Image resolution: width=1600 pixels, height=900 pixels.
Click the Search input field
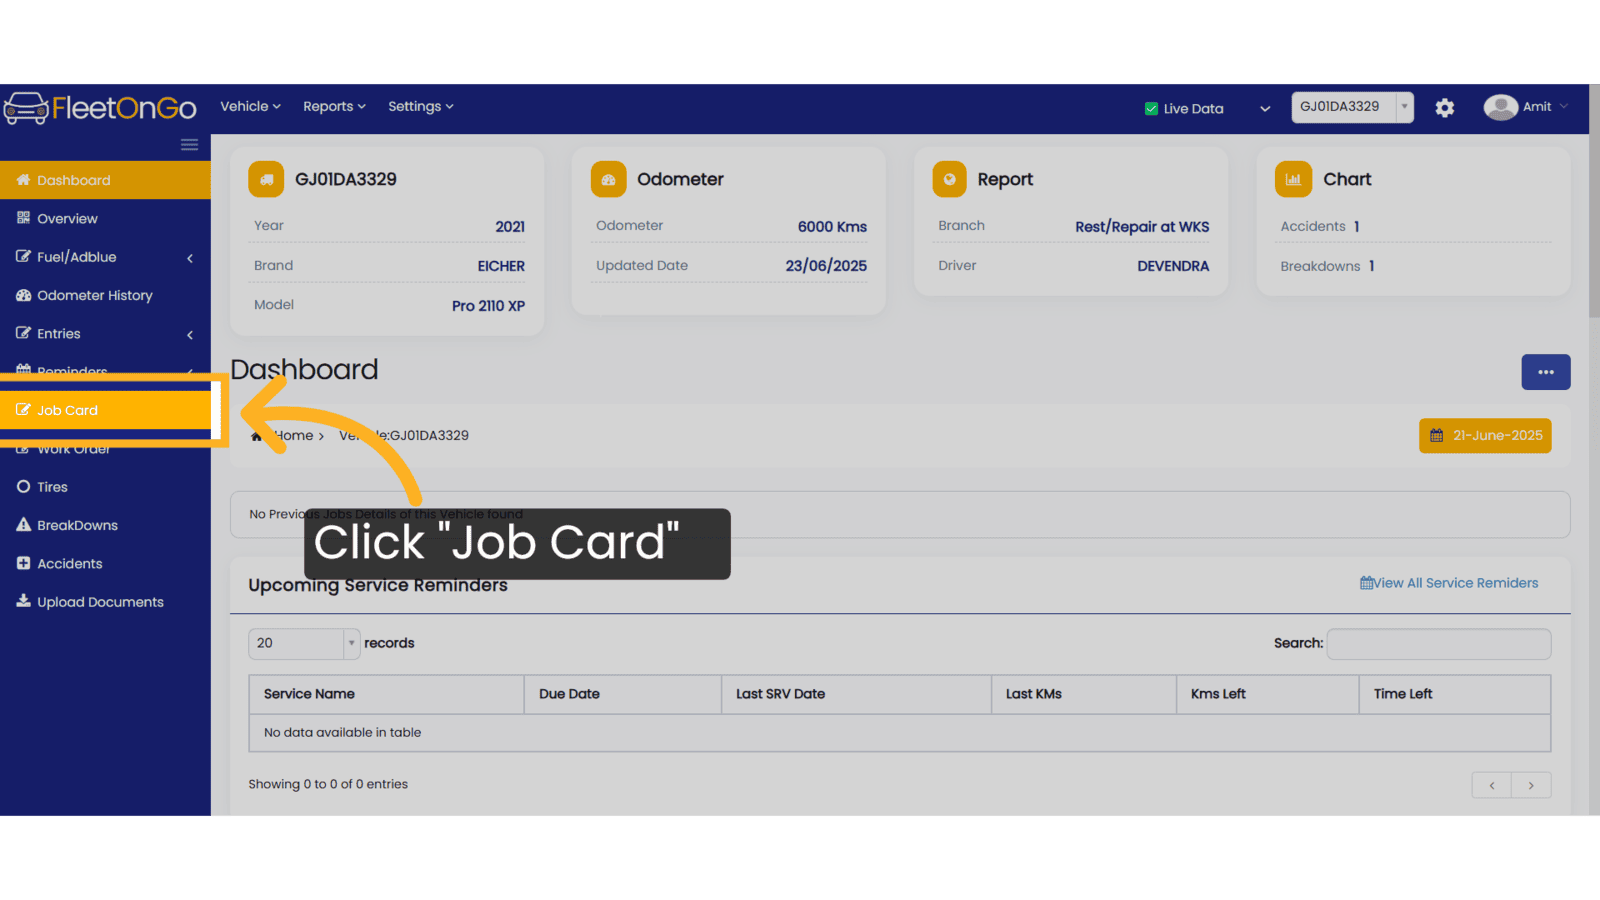1439,644
